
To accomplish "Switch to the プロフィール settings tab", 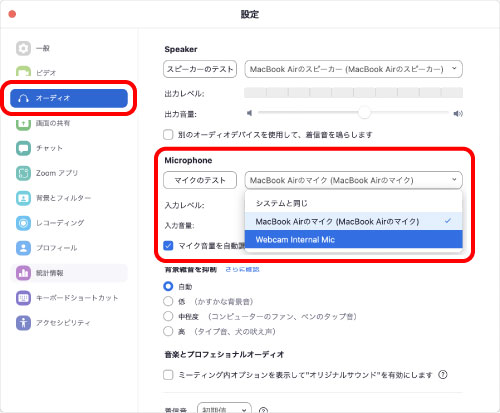I will tap(69, 248).
